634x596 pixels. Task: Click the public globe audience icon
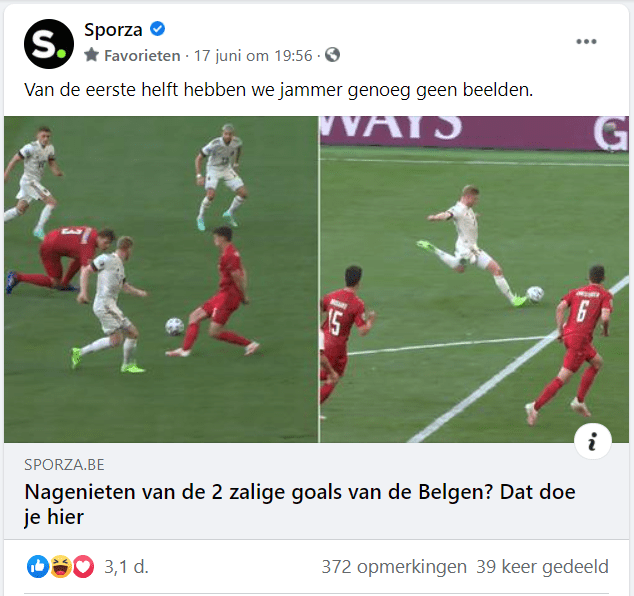tap(332, 55)
